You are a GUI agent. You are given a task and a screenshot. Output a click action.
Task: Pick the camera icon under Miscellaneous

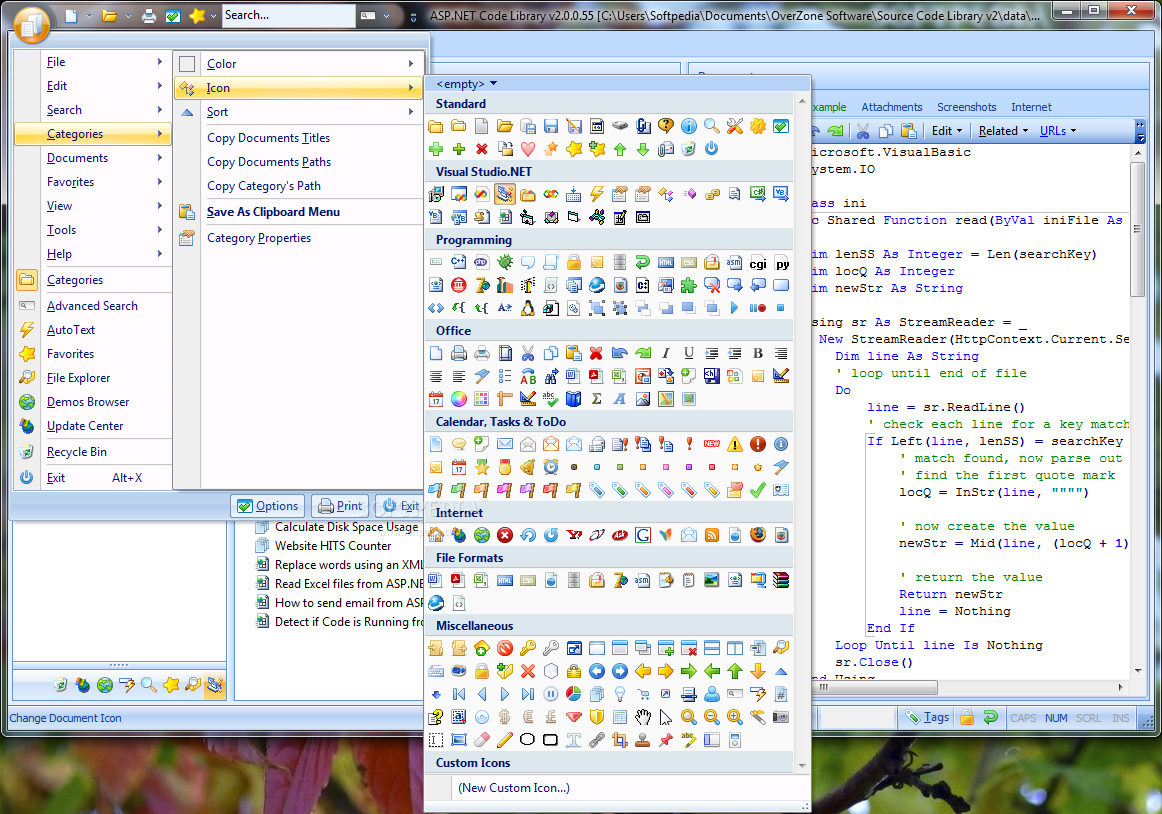tap(781, 717)
